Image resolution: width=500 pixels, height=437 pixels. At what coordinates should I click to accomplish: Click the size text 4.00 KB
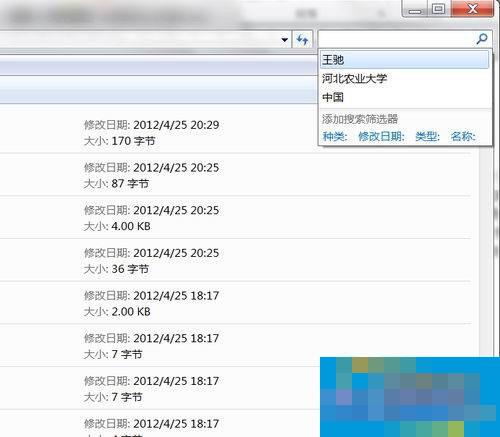tap(131, 226)
